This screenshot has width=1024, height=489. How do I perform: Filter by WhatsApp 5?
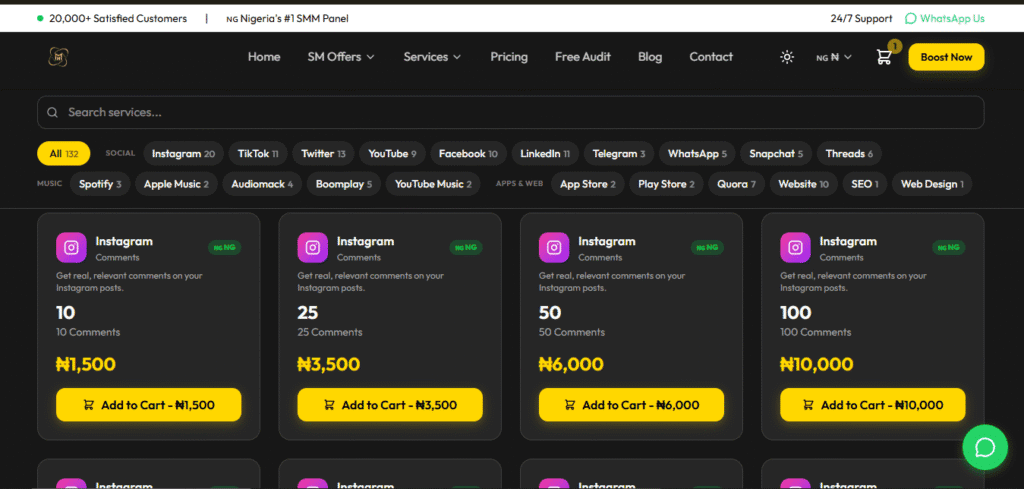coord(697,153)
